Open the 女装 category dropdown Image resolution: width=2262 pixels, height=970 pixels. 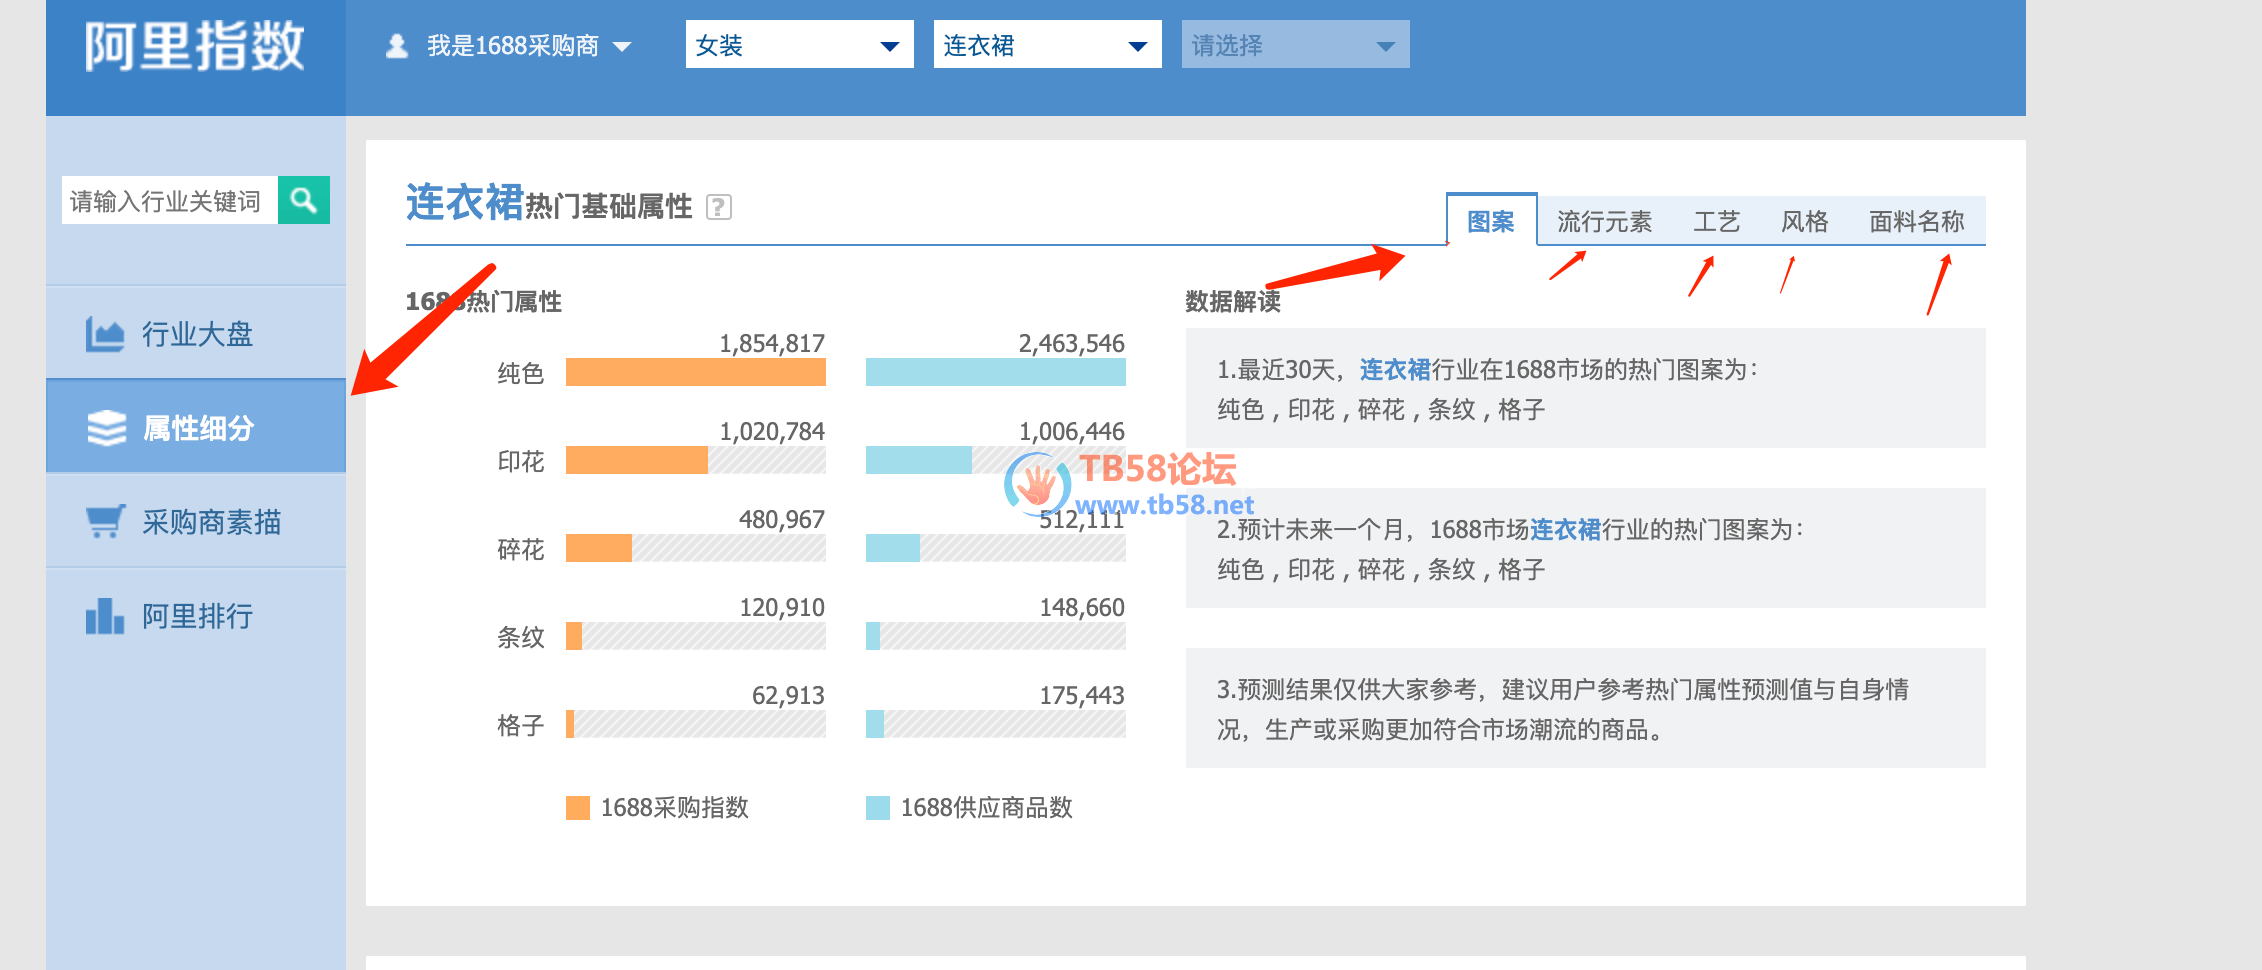click(800, 45)
